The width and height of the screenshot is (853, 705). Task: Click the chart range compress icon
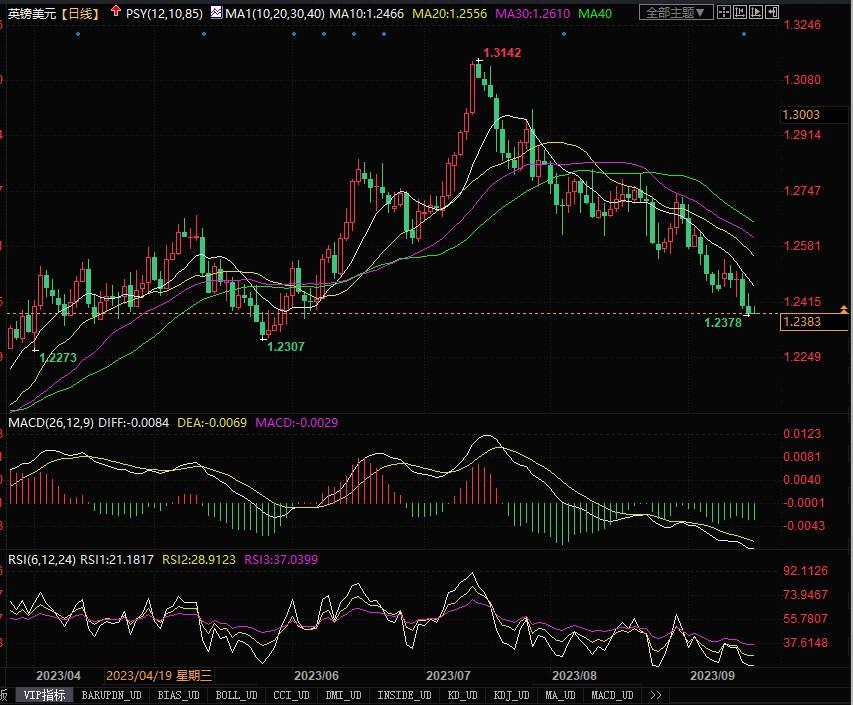coord(740,12)
